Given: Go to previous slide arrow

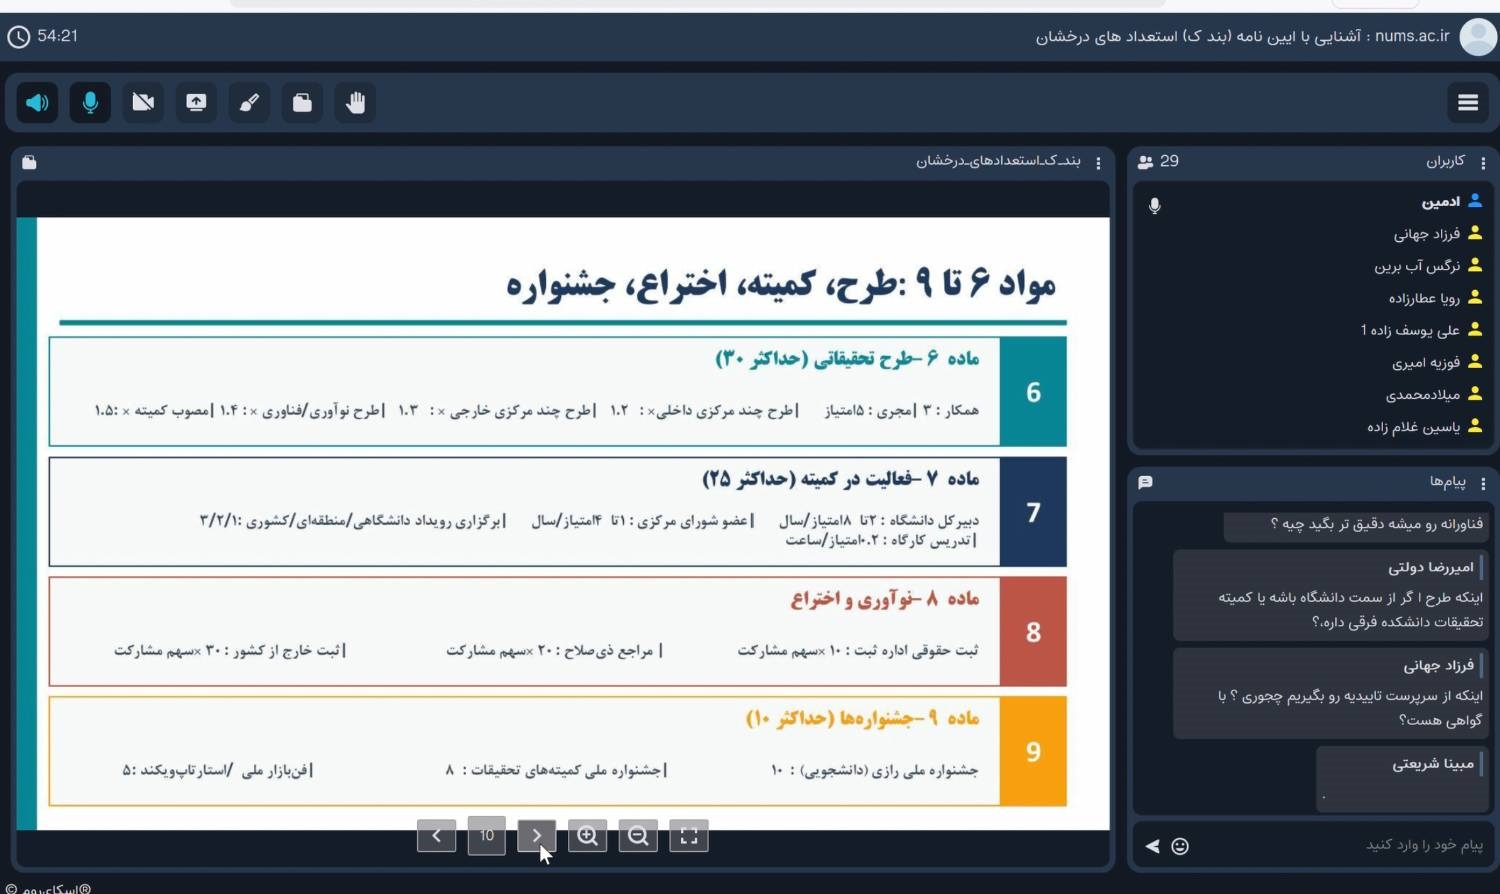Looking at the screenshot, I should [x=436, y=835].
